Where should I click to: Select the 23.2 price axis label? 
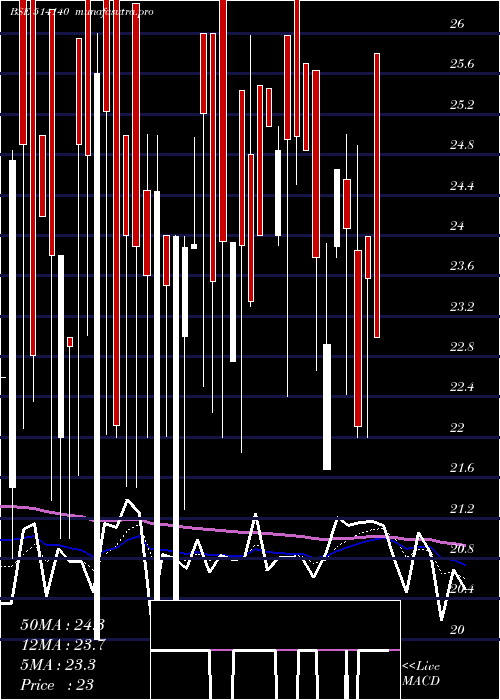tap(462, 306)
